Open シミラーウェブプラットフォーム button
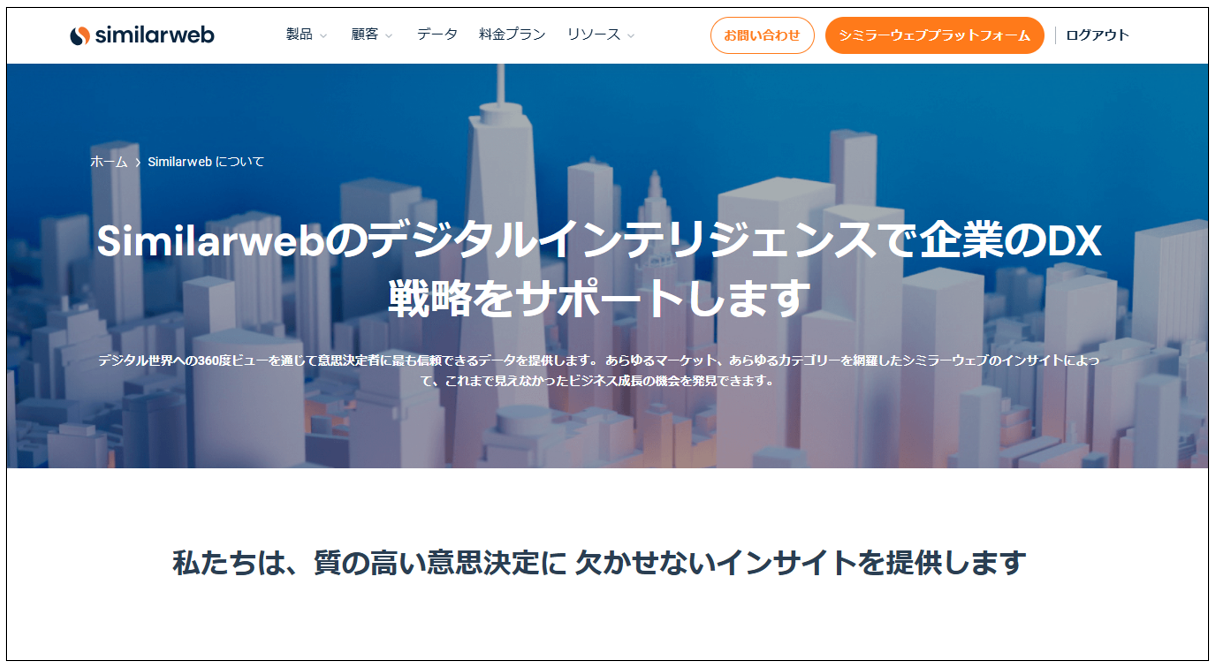Image resolution: width=1215 pixels, height=669 pixels. pos(934,35)
